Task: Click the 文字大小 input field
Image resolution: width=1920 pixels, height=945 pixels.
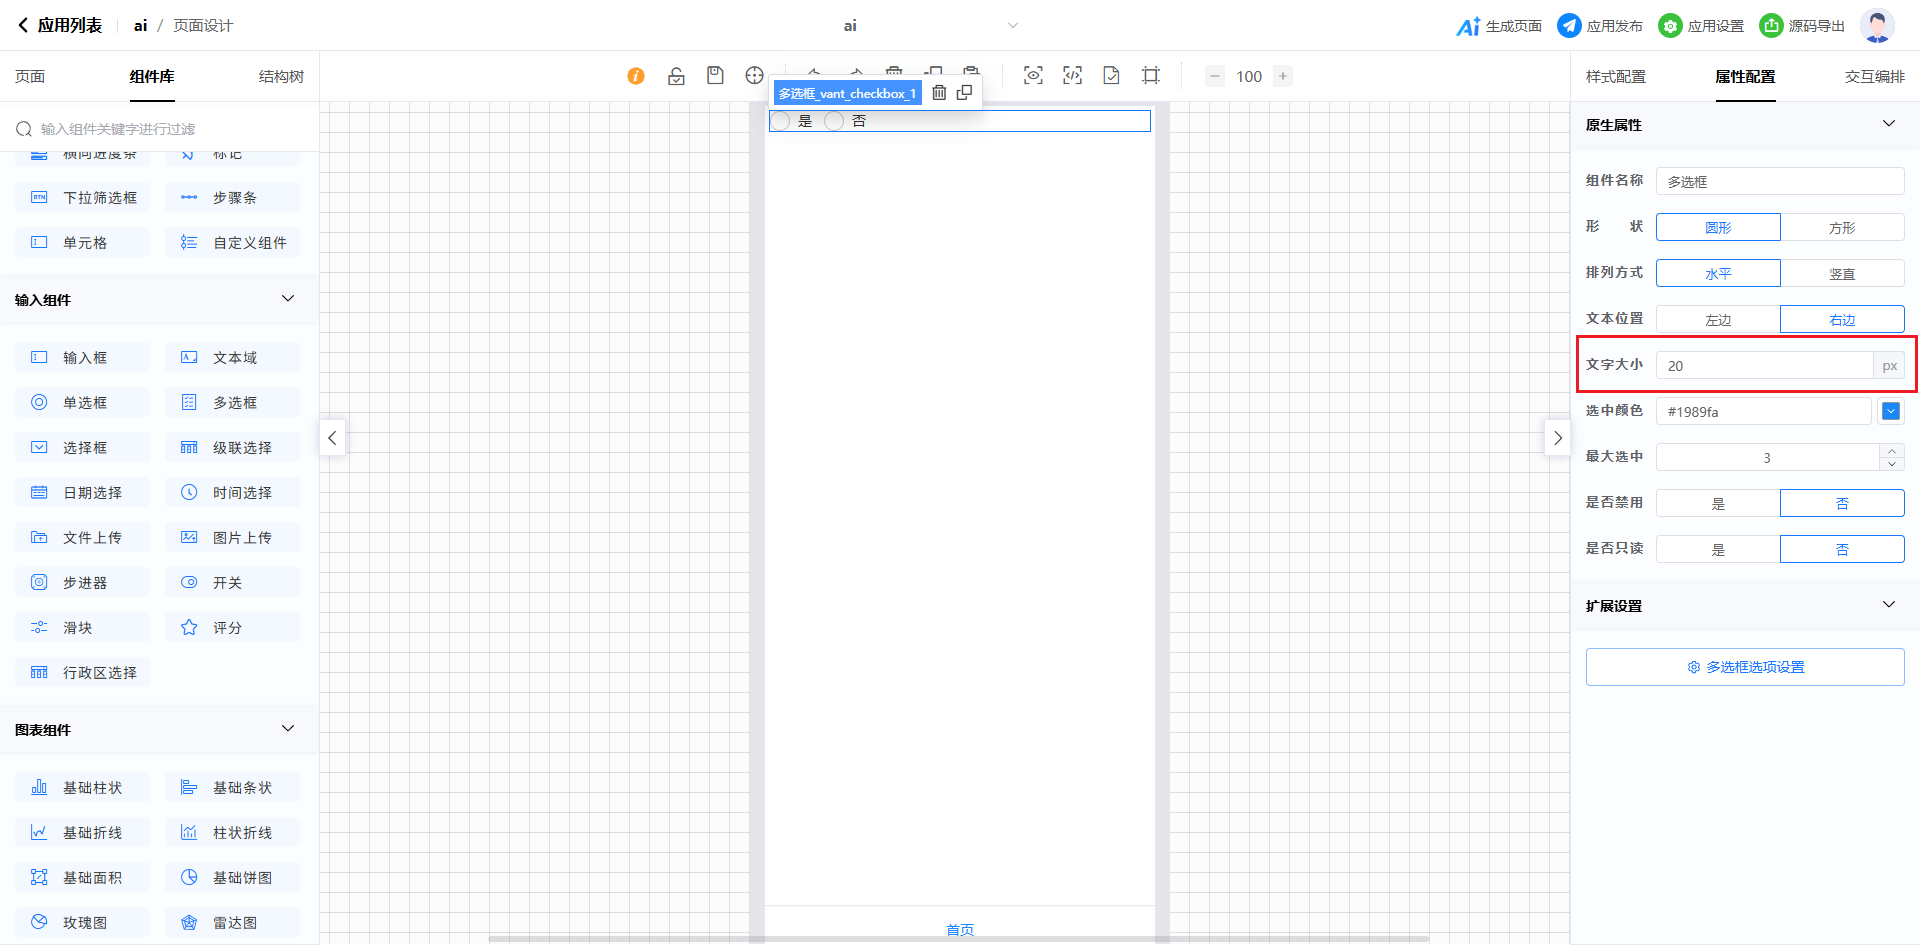Action: coord(1764,366)
